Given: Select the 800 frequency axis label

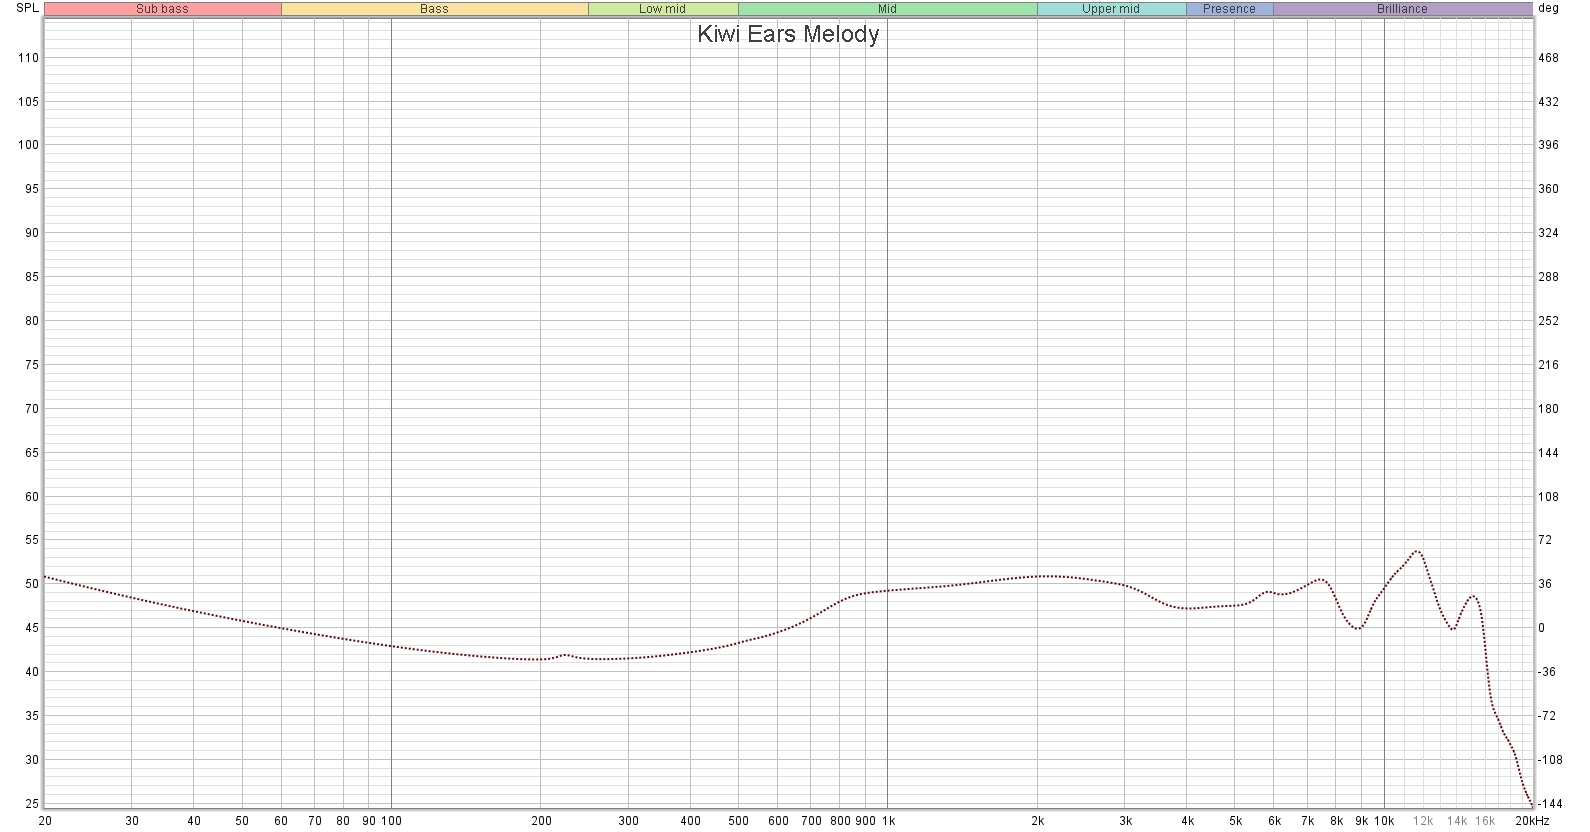Looking at the screenshot, I should pos(840,821).
